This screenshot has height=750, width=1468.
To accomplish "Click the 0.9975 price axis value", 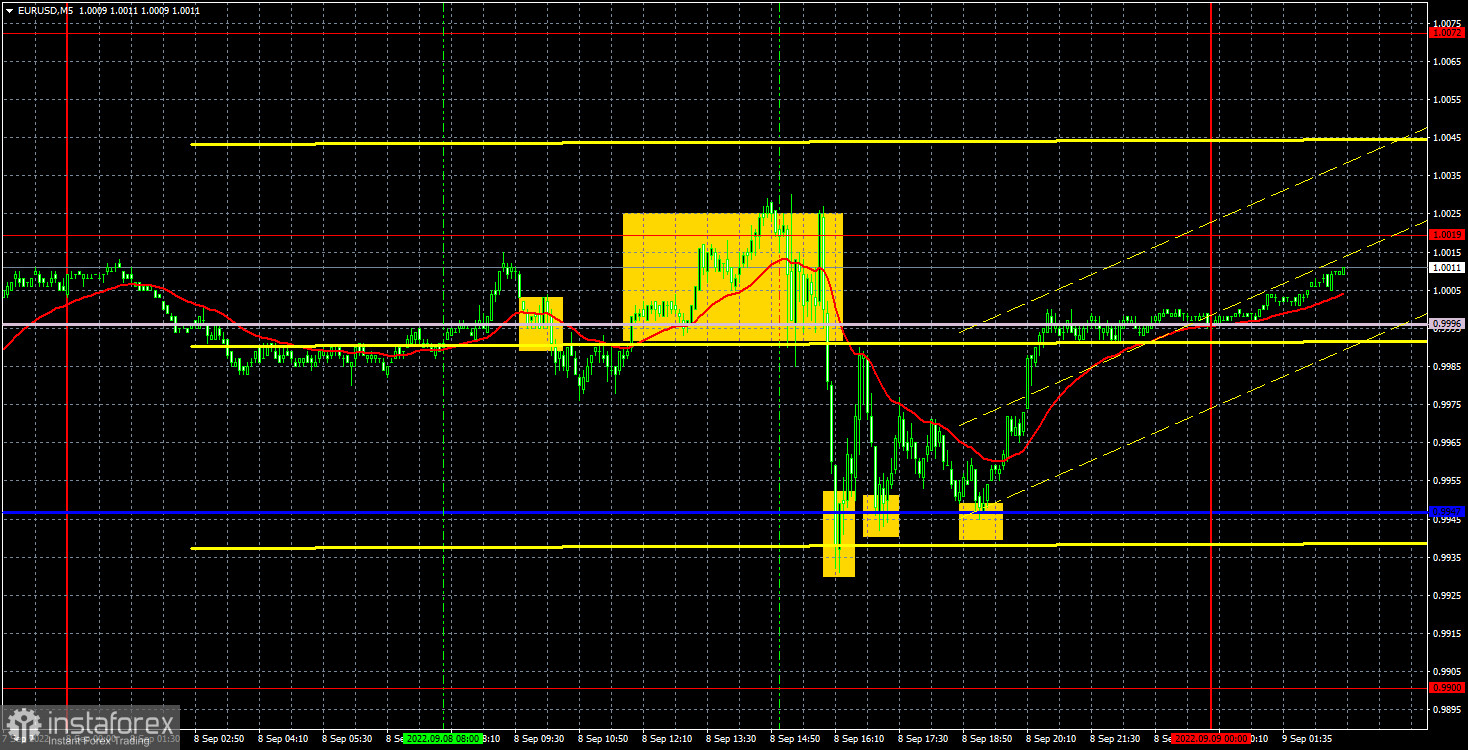I will pyautogui.click(x=1447, y=404).
